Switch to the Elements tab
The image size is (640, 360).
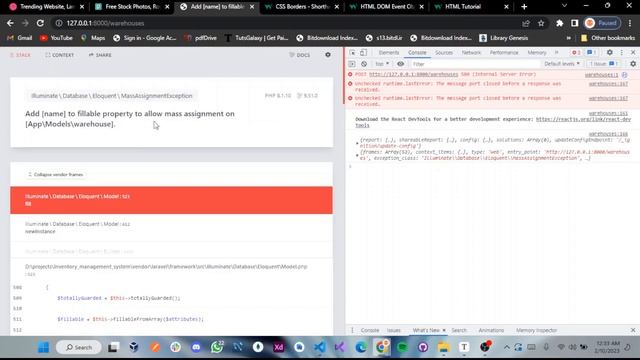389,53
